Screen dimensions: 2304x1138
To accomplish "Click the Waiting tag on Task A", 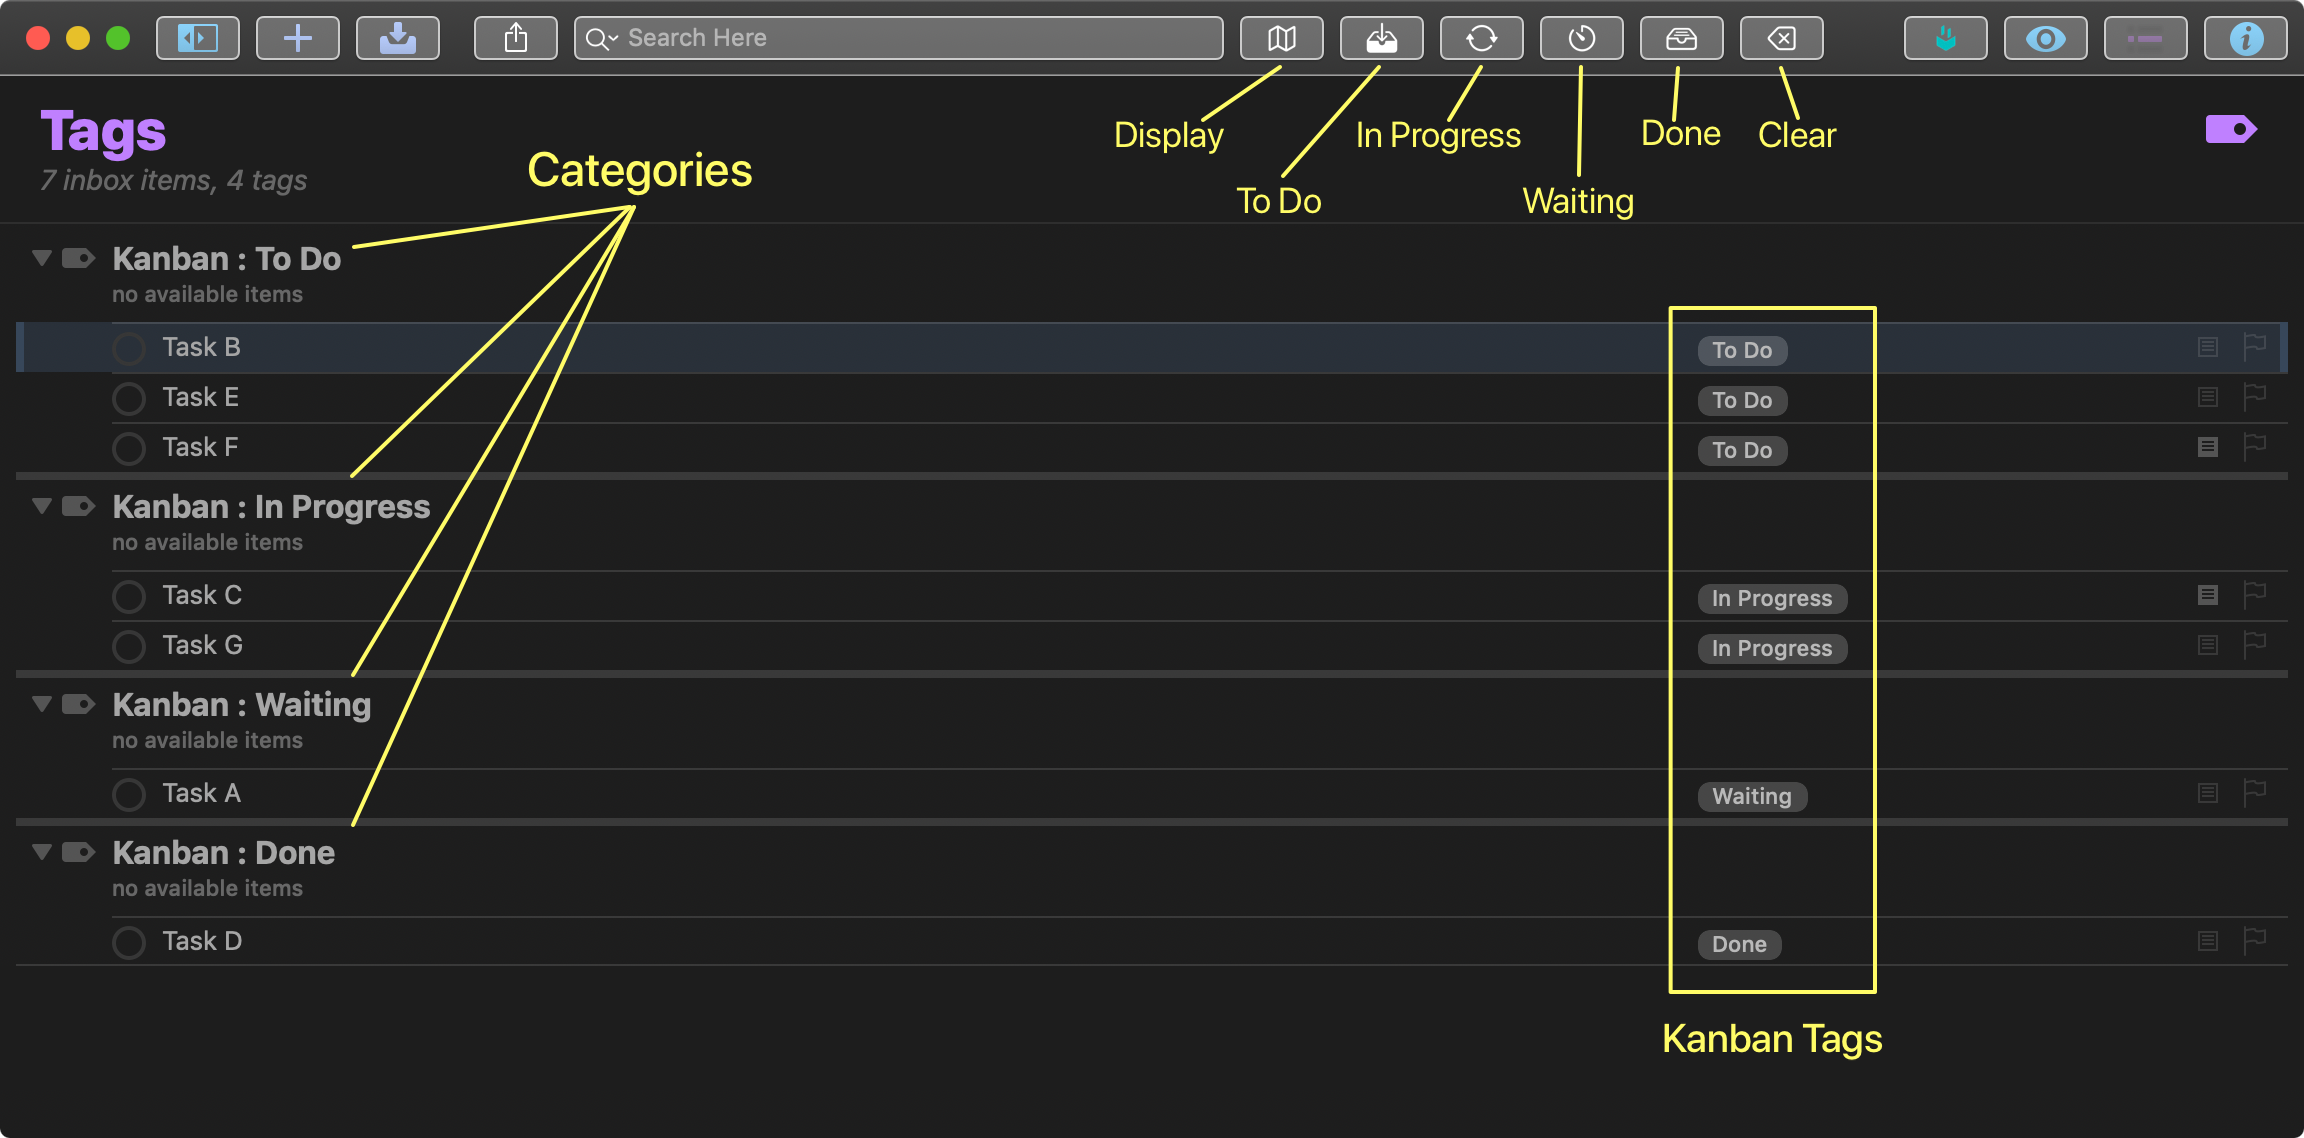I will (x=1752, y=797).
